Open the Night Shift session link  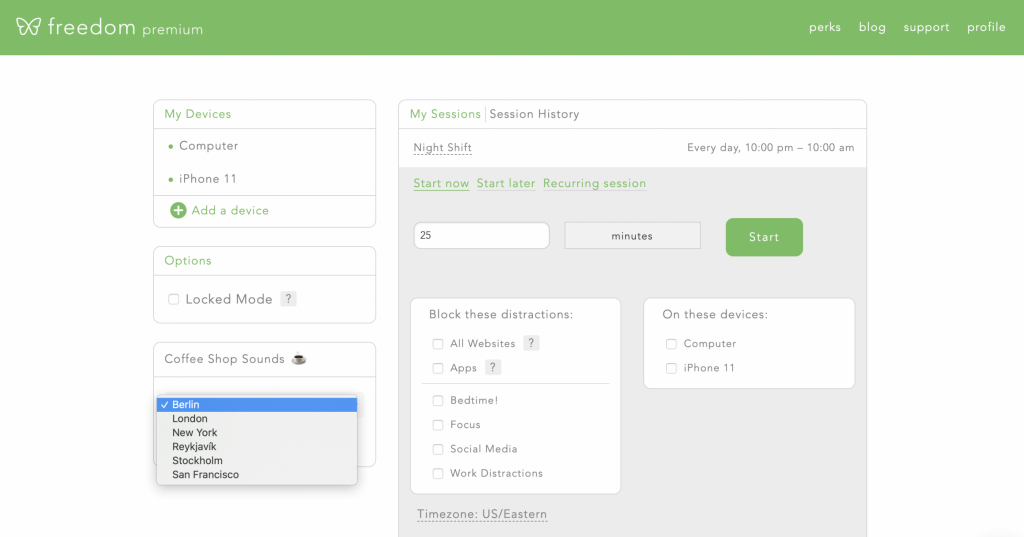tap(442, 148)
